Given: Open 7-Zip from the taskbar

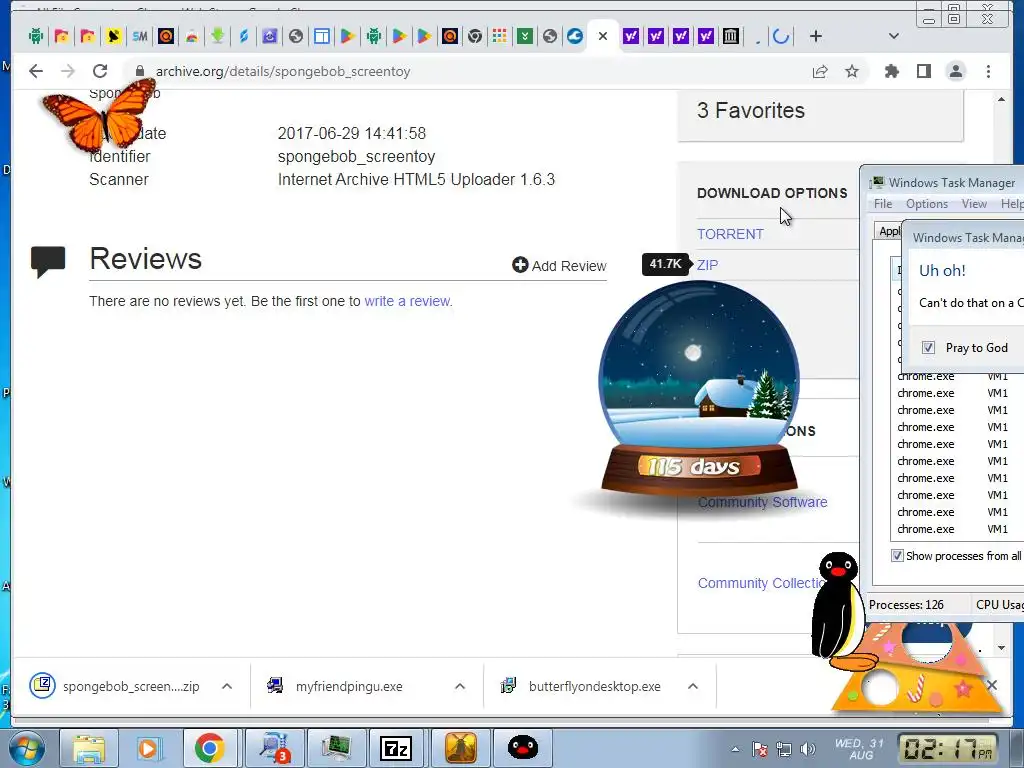Looking at the screenshot, I should pyautogui.click(x=396, y=748).
